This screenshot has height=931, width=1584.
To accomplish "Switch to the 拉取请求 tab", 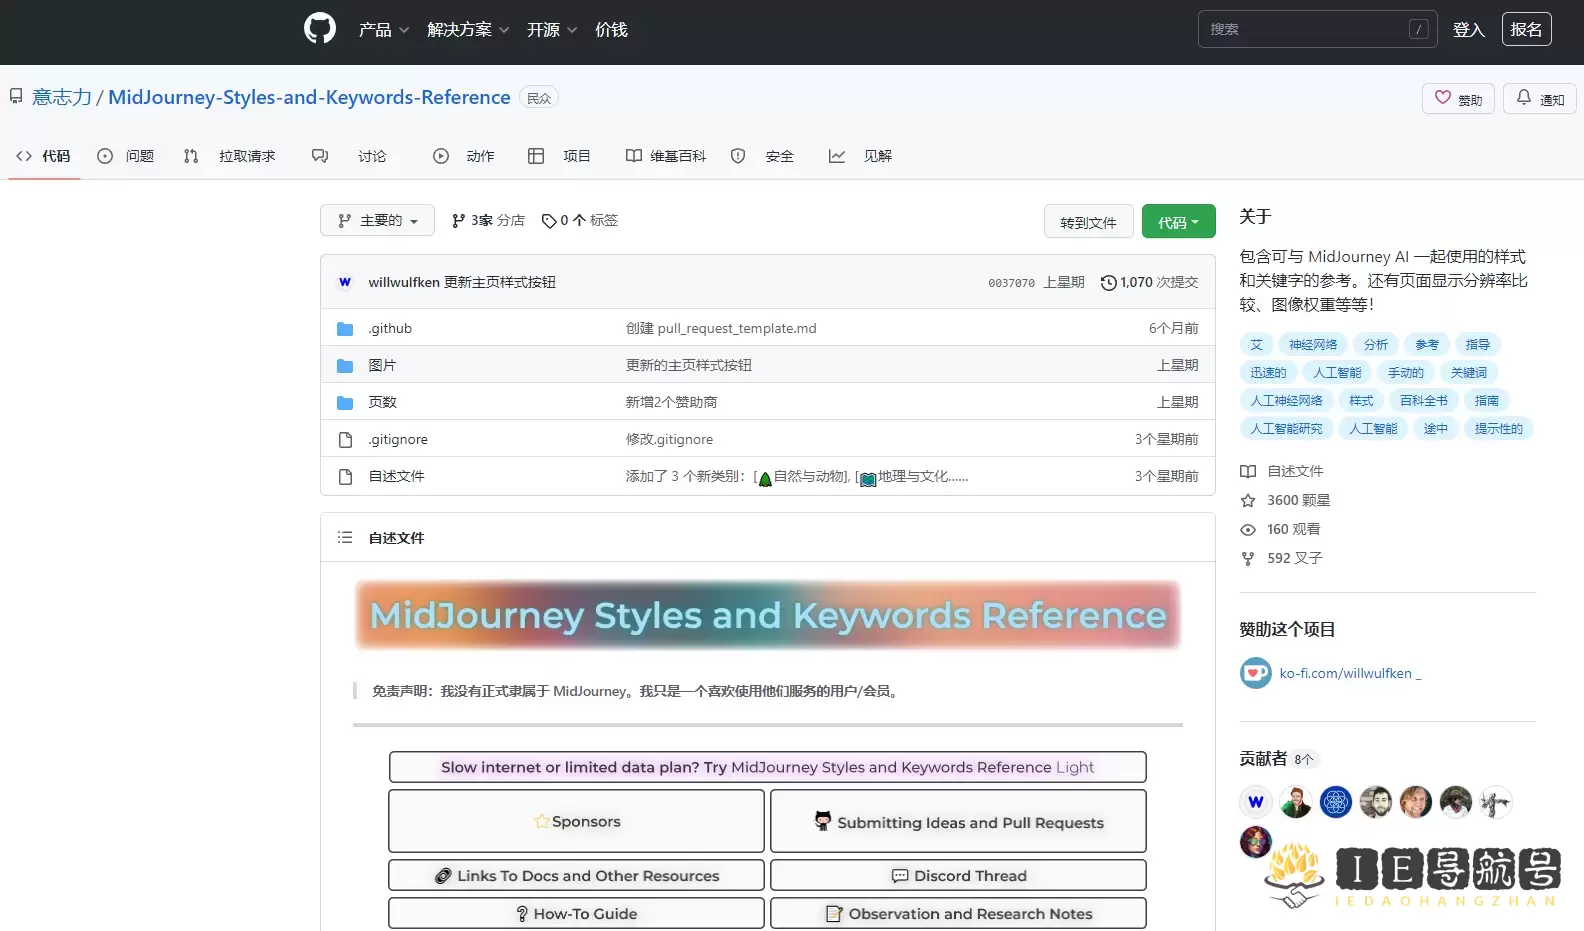I will coord(230,156).
